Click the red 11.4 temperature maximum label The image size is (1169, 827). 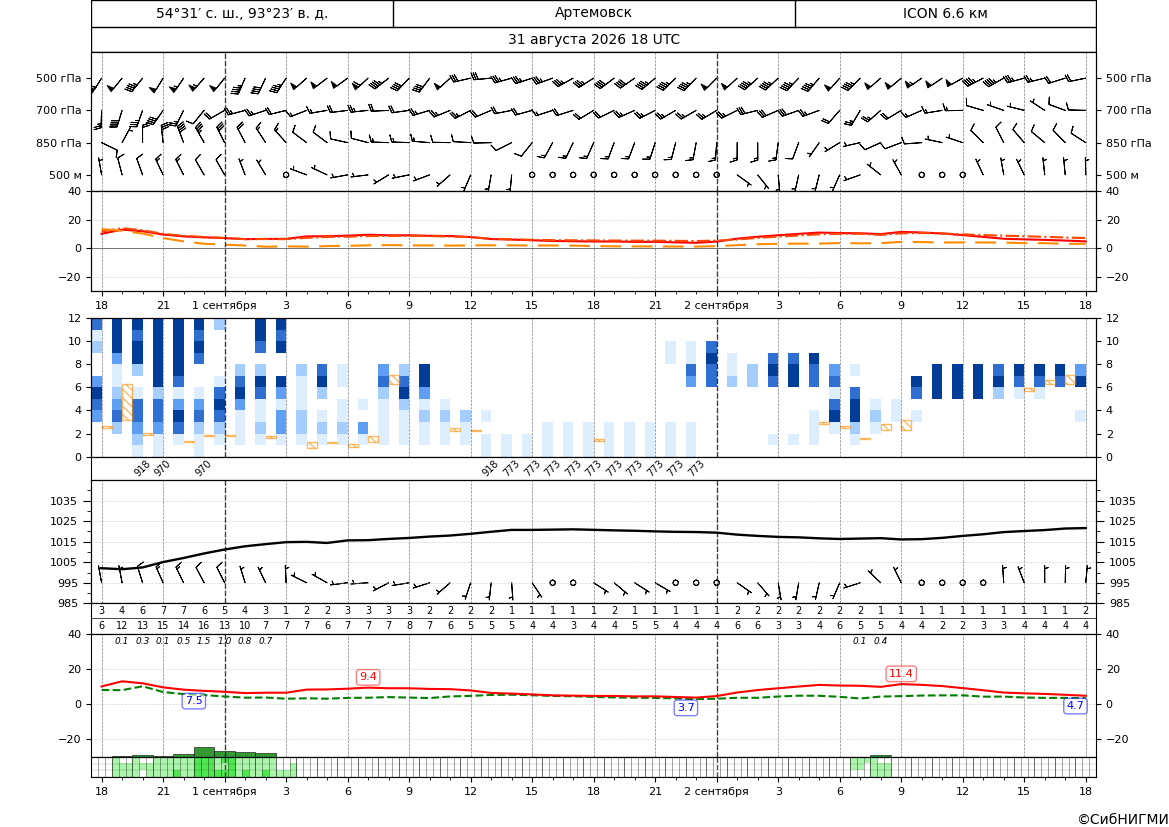pos(901,673)
